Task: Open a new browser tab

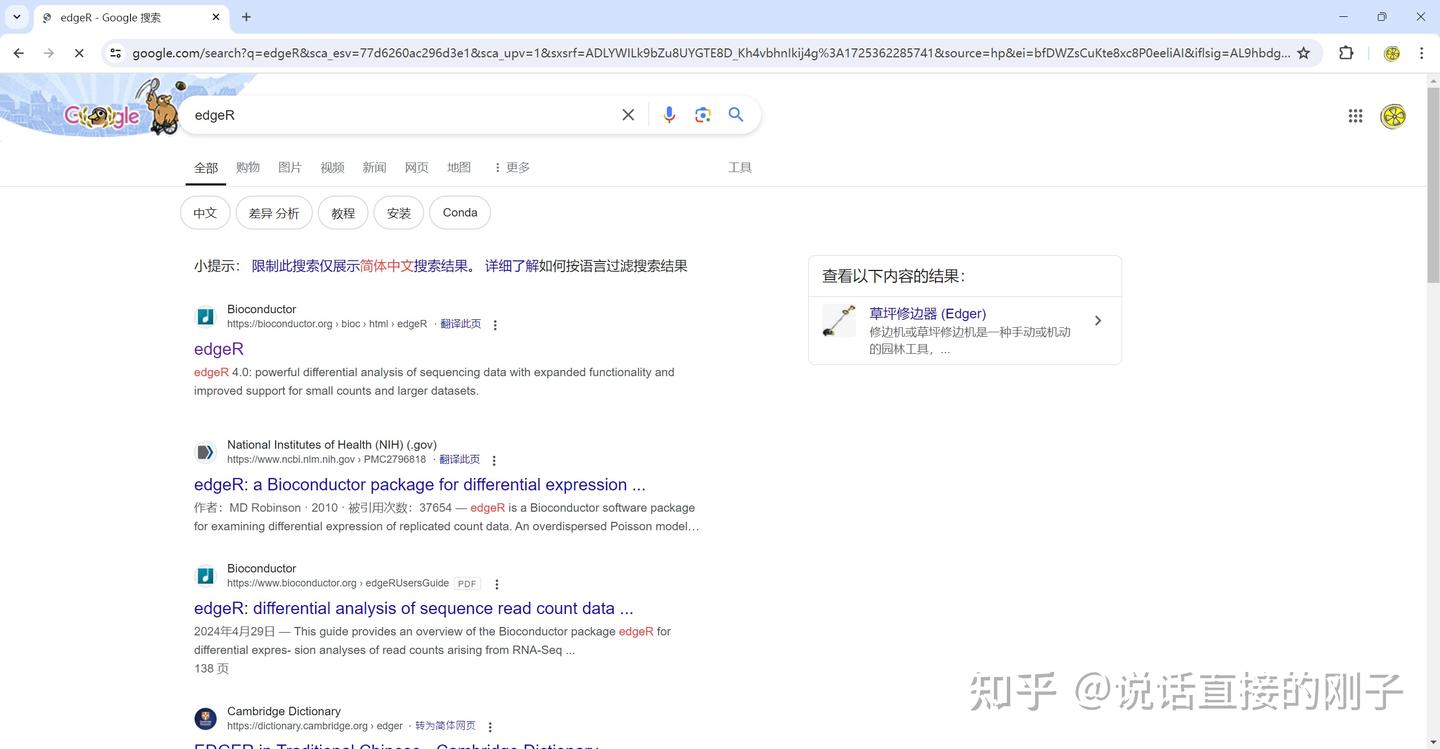Action: 246,17
